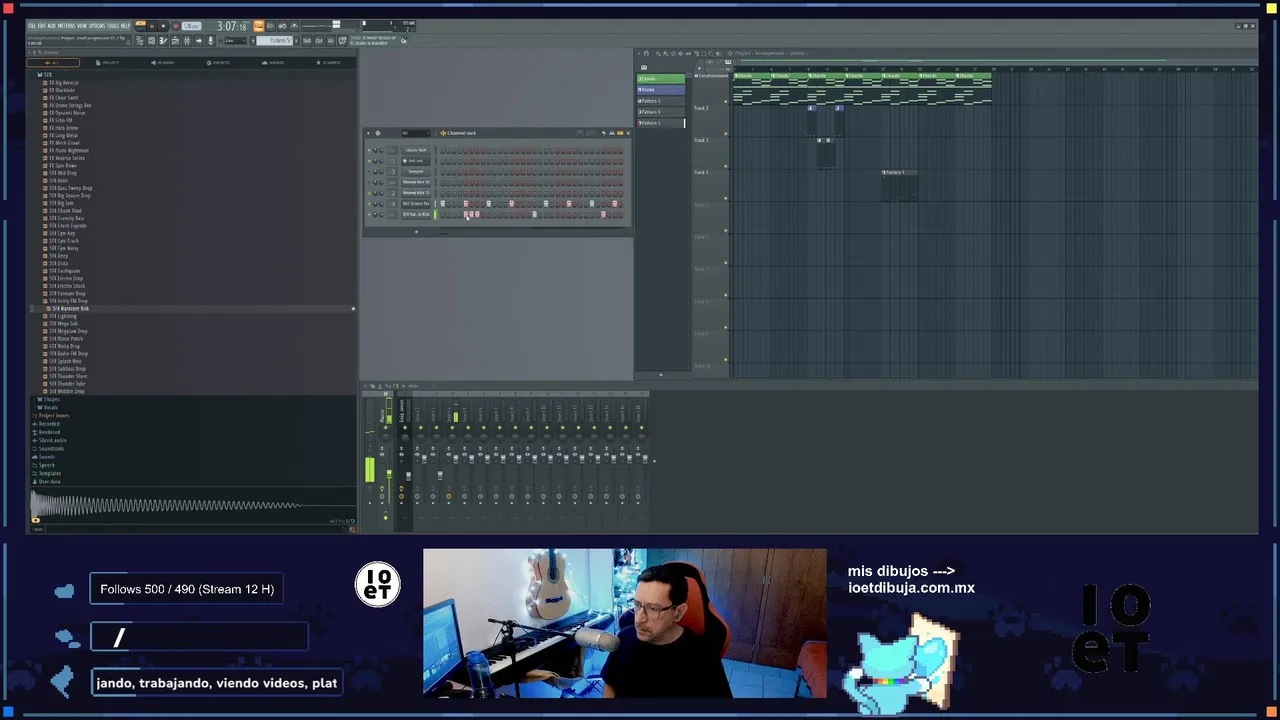
Task: Mute the Sampler channel LED
Action: tap(369, 172)
